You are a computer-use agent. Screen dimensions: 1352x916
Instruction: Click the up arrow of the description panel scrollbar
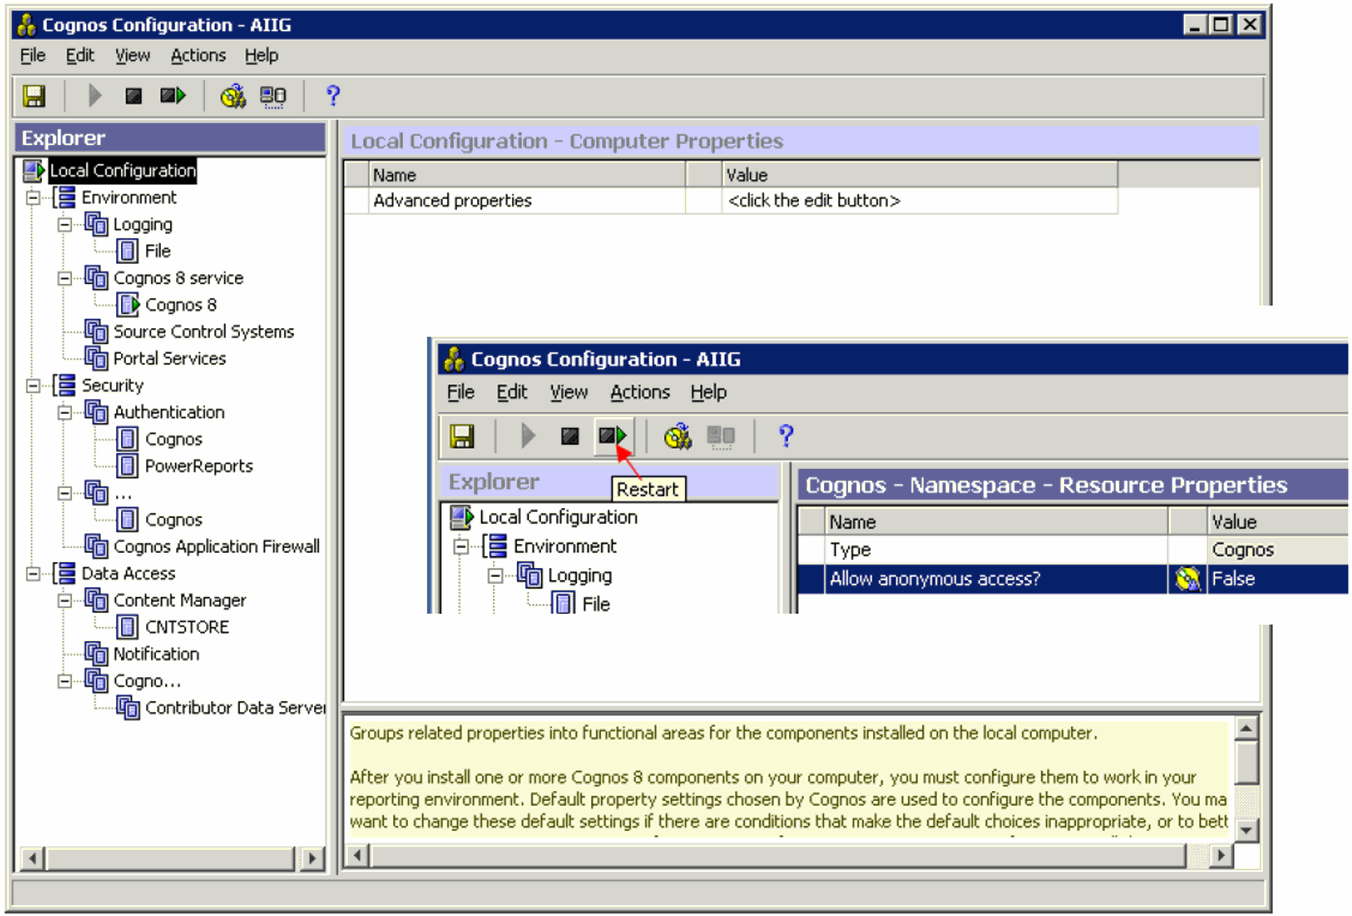tap(1246, 728)
